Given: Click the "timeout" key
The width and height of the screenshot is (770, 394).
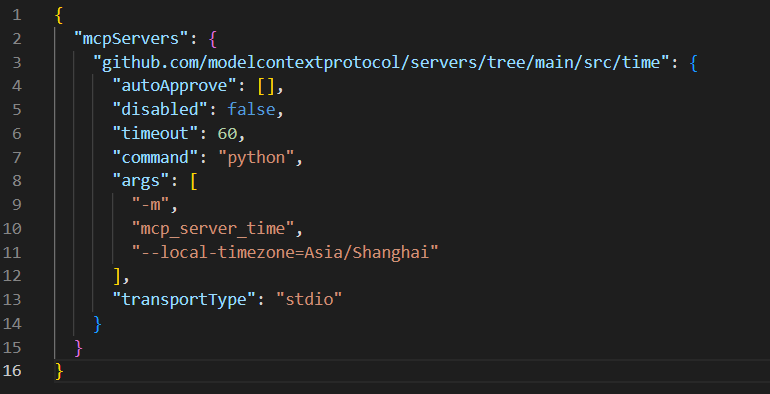Looking at the screenshot, I should coord(156,134).
